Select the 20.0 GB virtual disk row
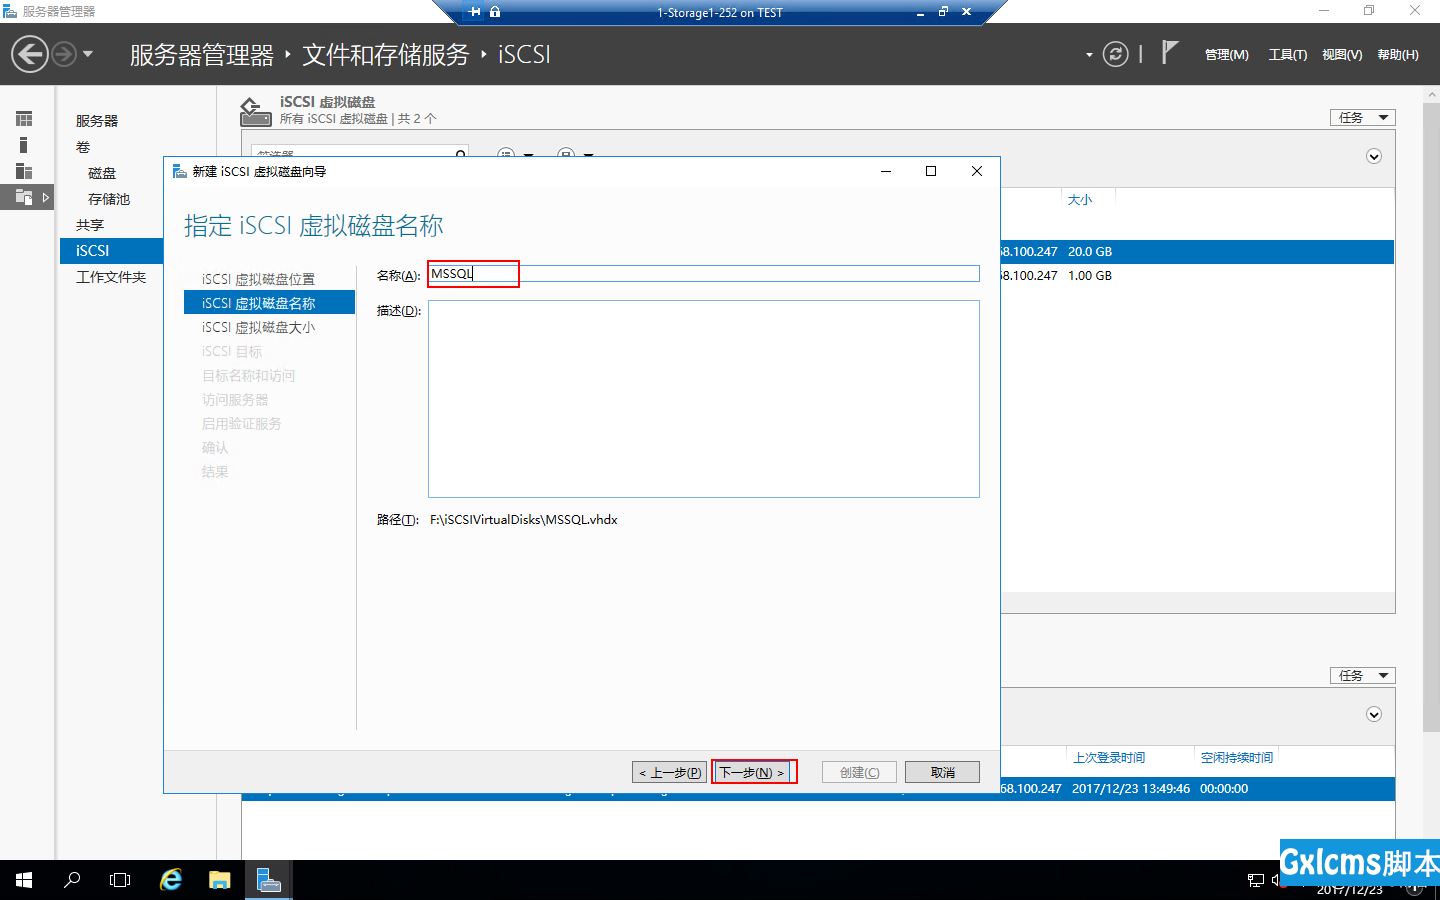 click(1197, 252)
